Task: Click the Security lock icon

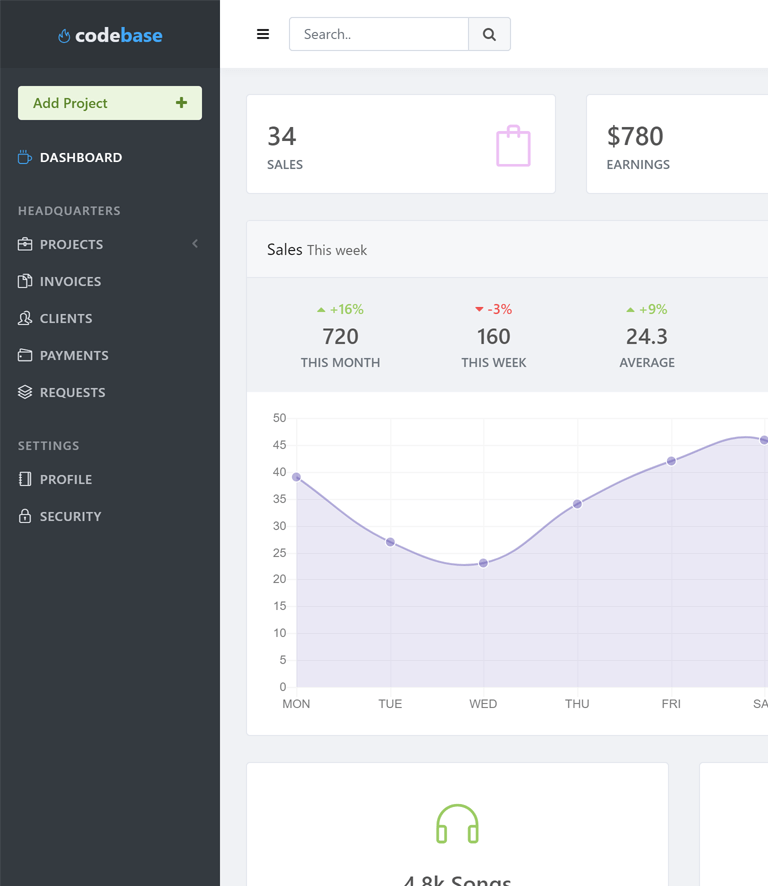Action: click(x=25, y=516)
